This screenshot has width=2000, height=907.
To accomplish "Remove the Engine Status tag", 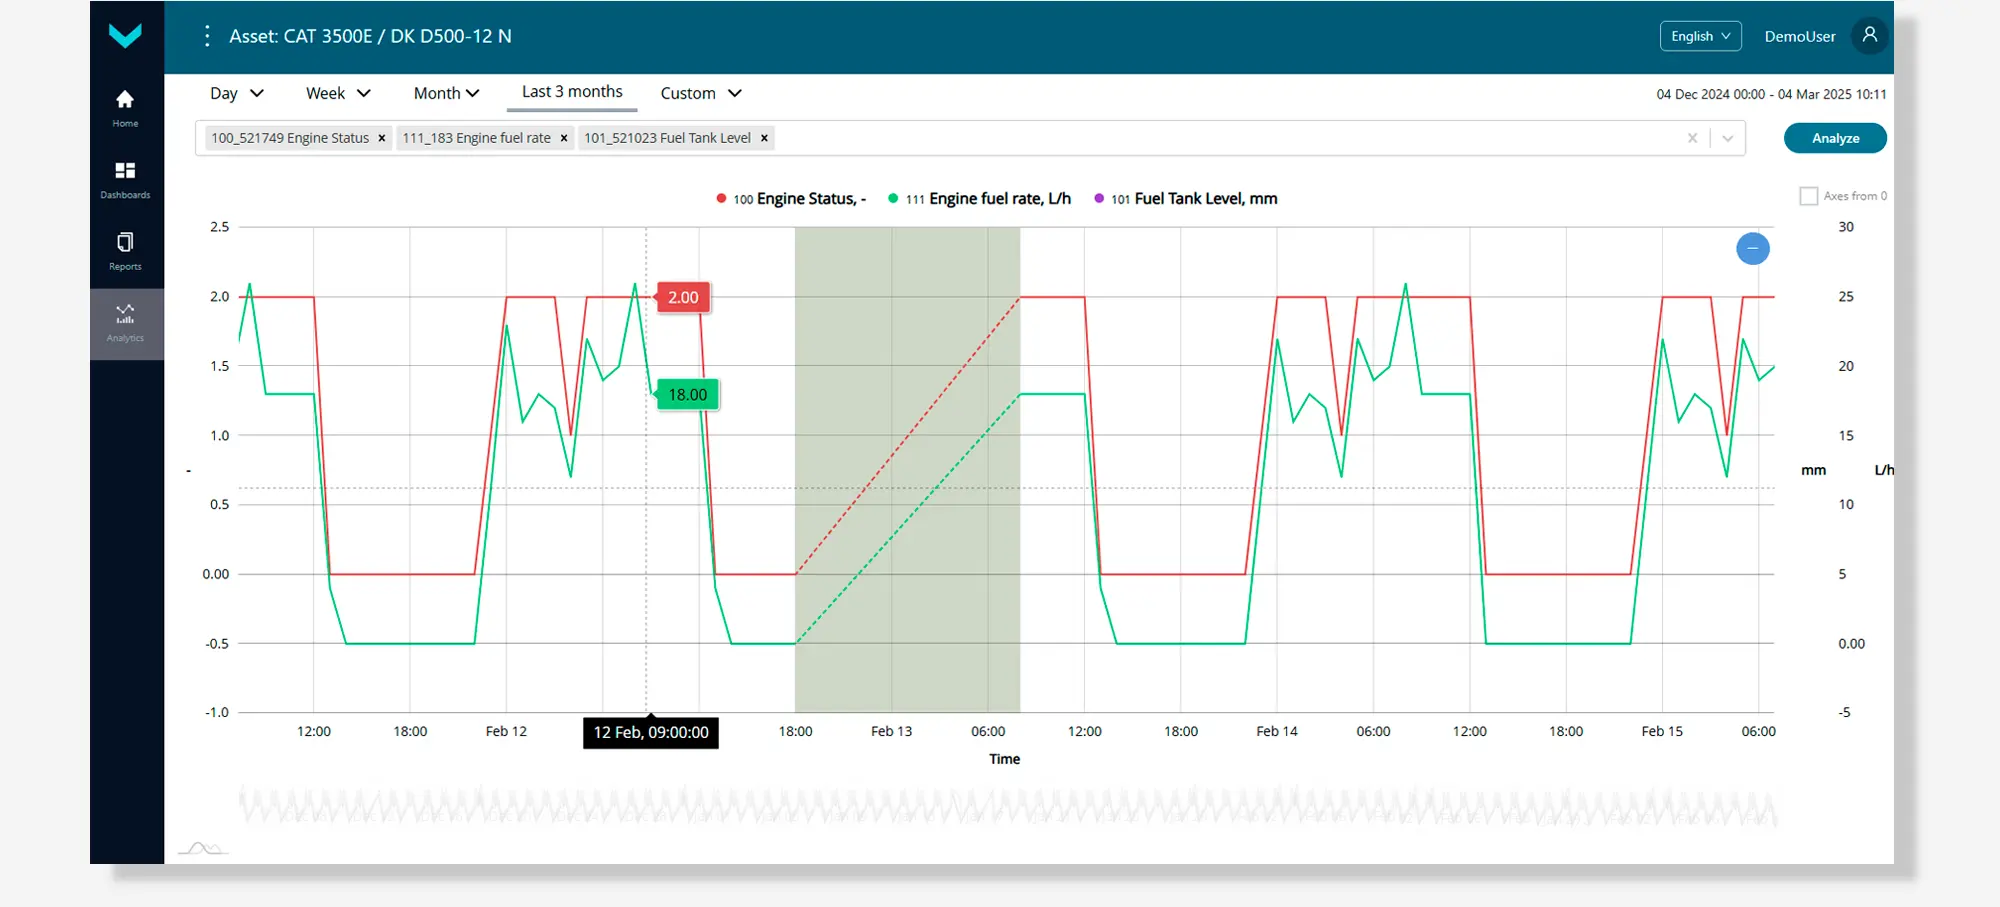I will (x=382, y=138).
